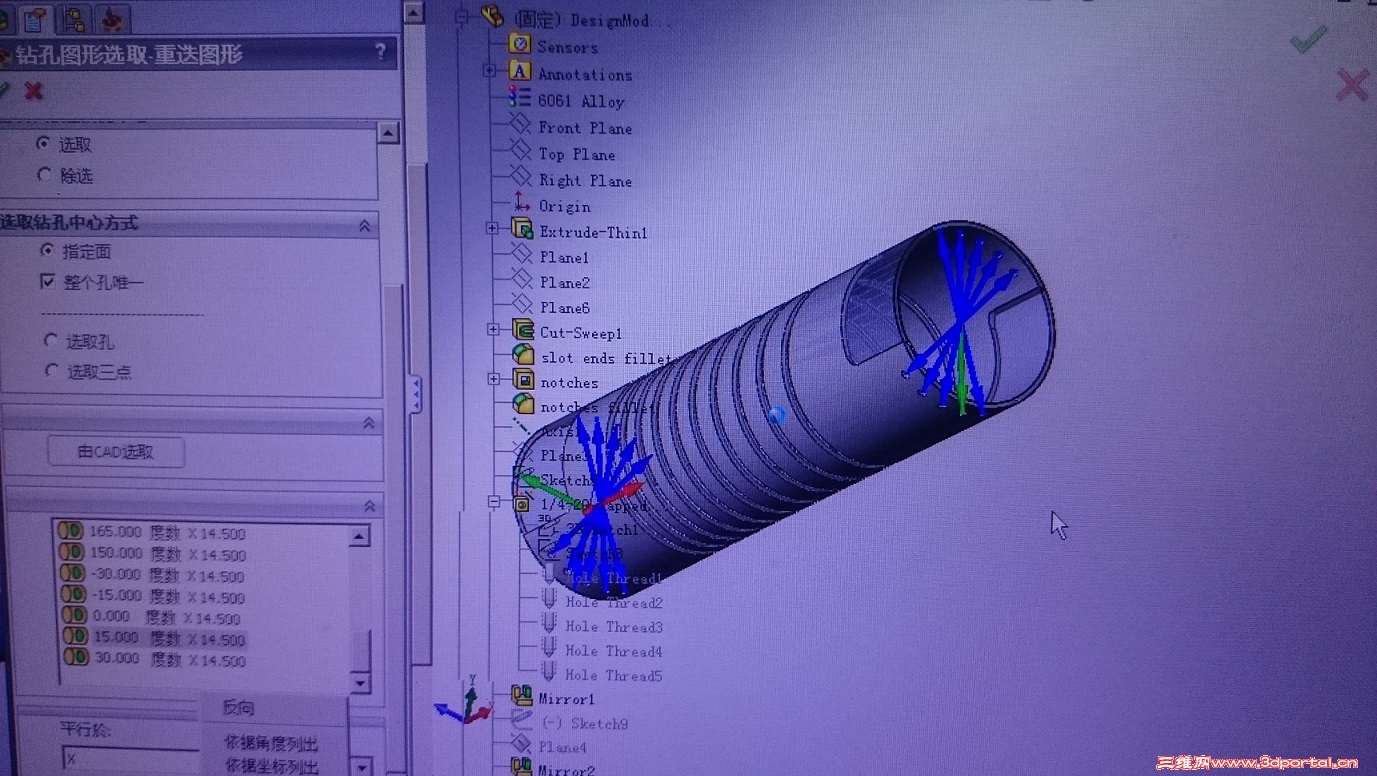1377x776 pixels.
Task: Click the (-) Sketch9 icon
Action: click(x=521, y=720)
